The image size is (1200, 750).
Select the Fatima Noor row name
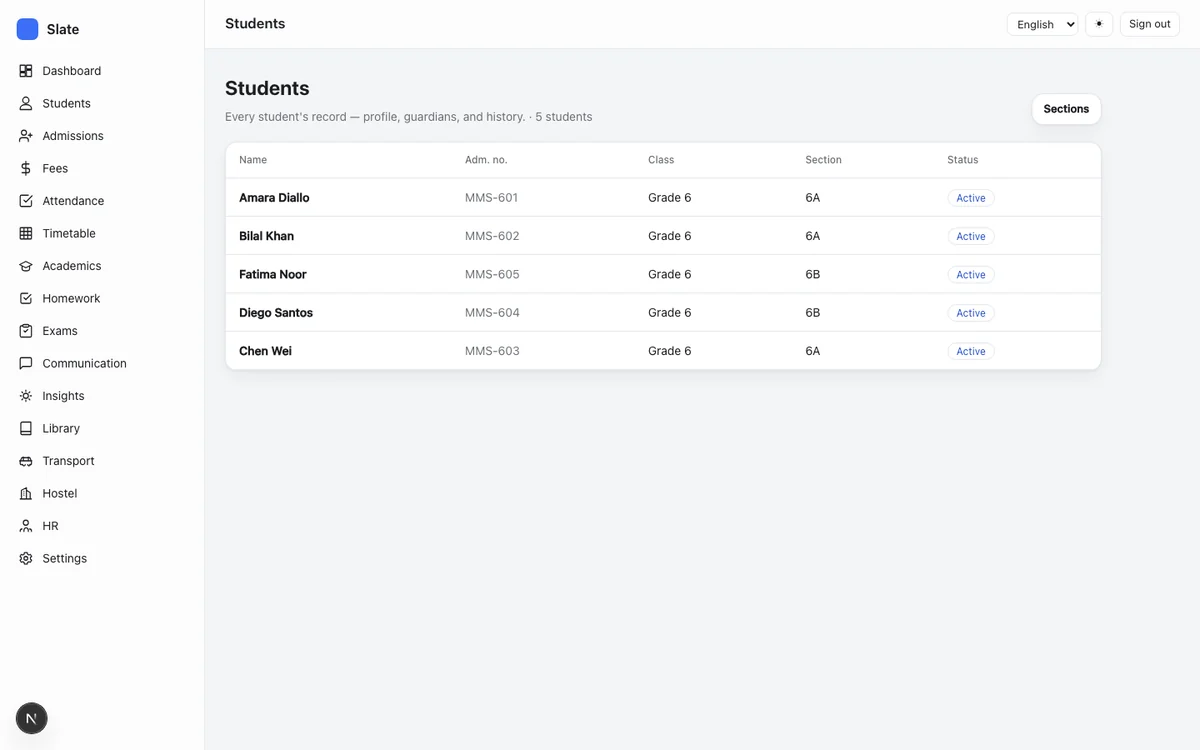click(273, 274)
